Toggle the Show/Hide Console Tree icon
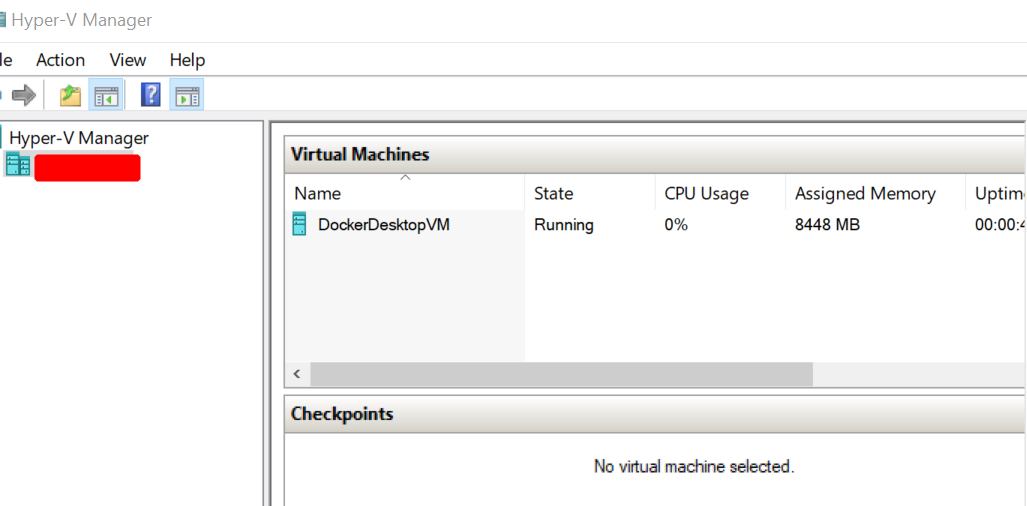The height and width of the screenshot is (506, 1027). point(105,96)
